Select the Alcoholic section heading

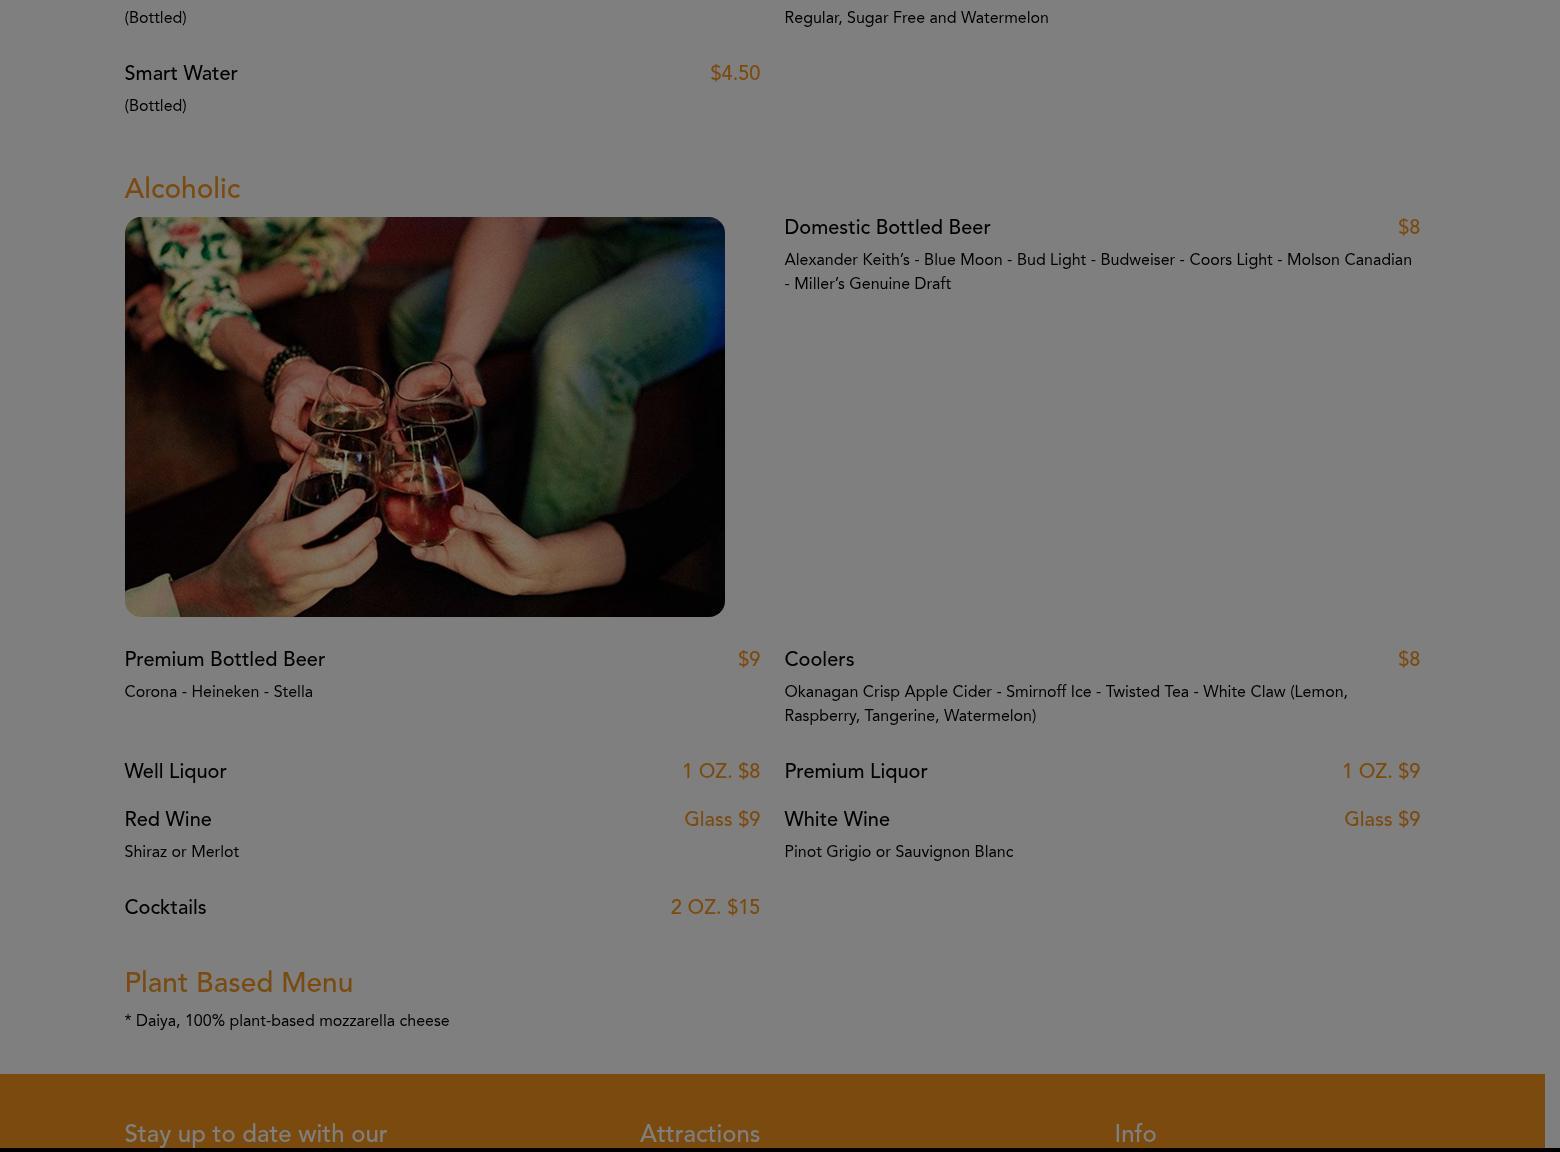point(182,189)
